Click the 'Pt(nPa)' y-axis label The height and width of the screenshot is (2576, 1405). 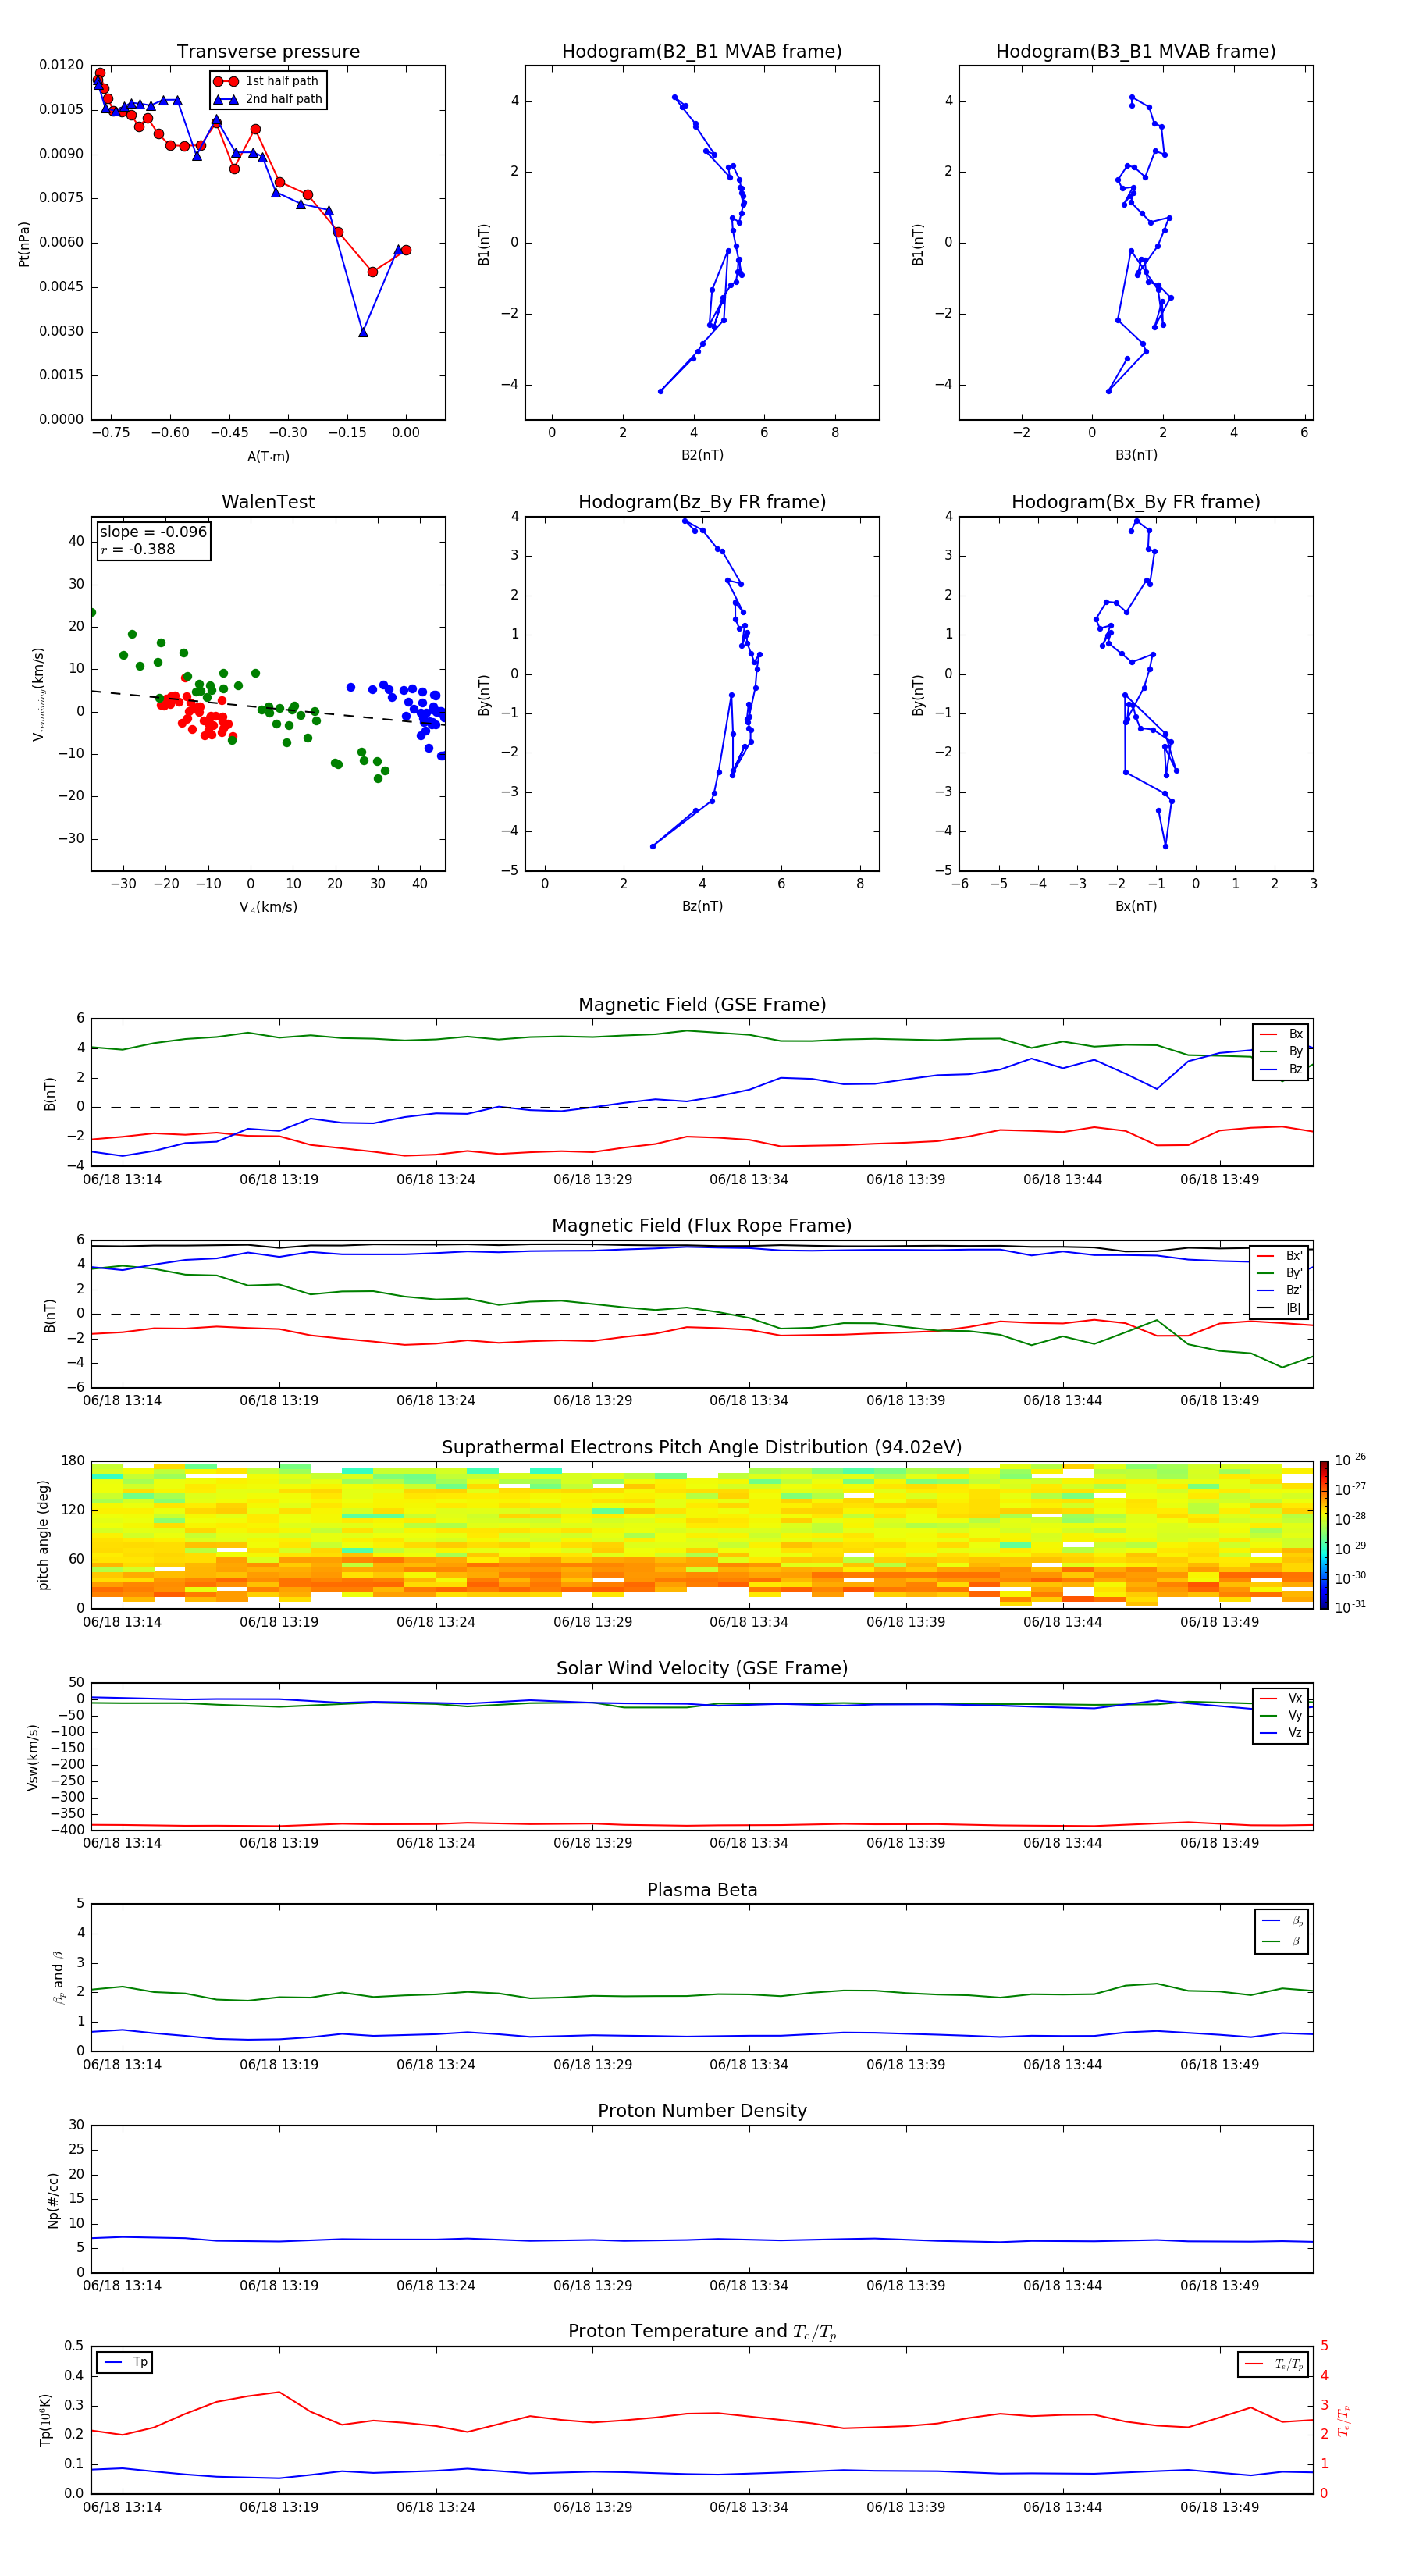(24, 243)
